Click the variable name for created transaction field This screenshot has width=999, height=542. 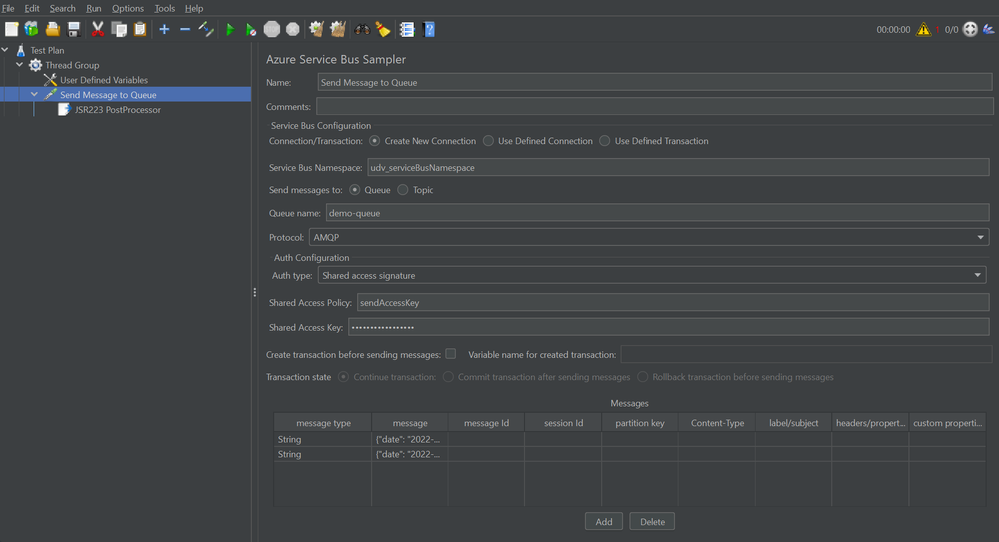coord(806,354)
